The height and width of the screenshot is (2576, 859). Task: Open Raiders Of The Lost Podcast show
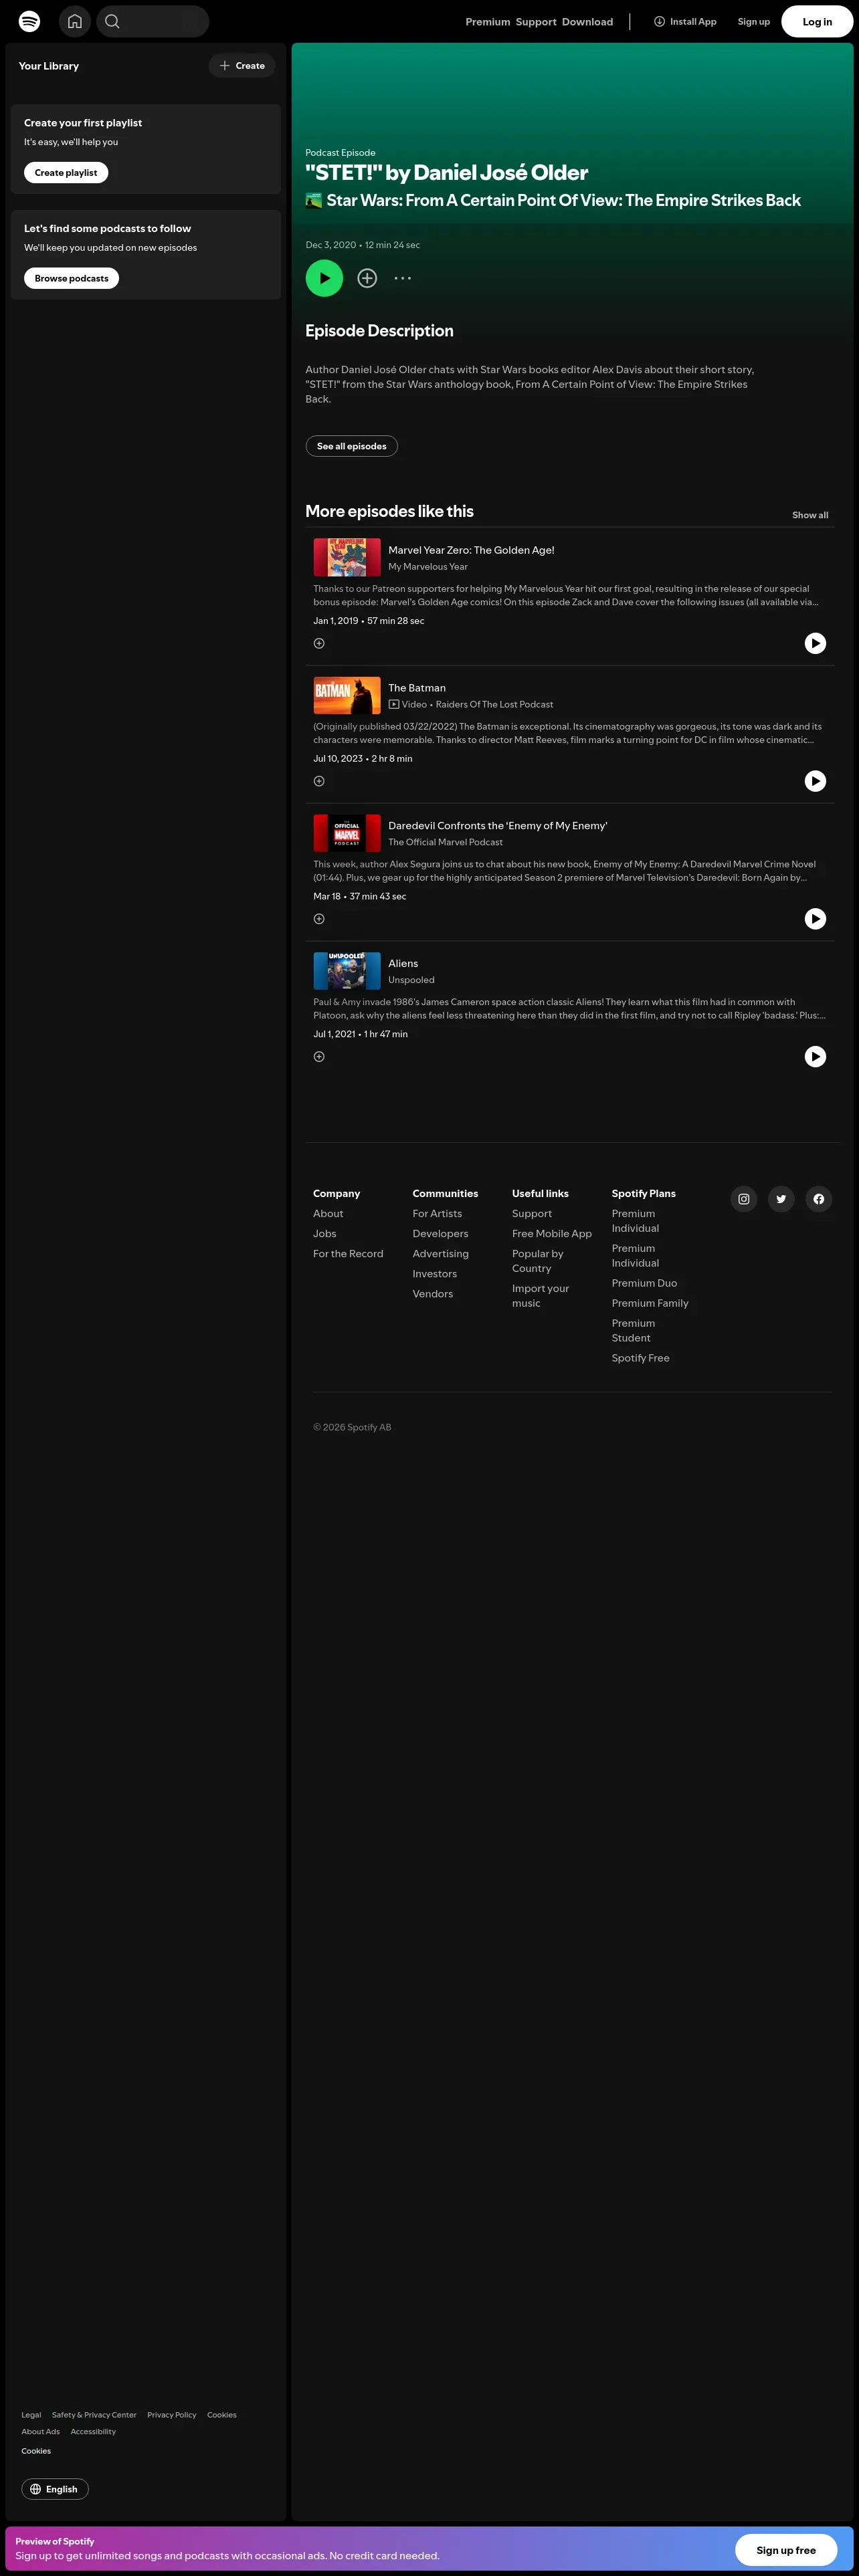click(x=494, y=705)
